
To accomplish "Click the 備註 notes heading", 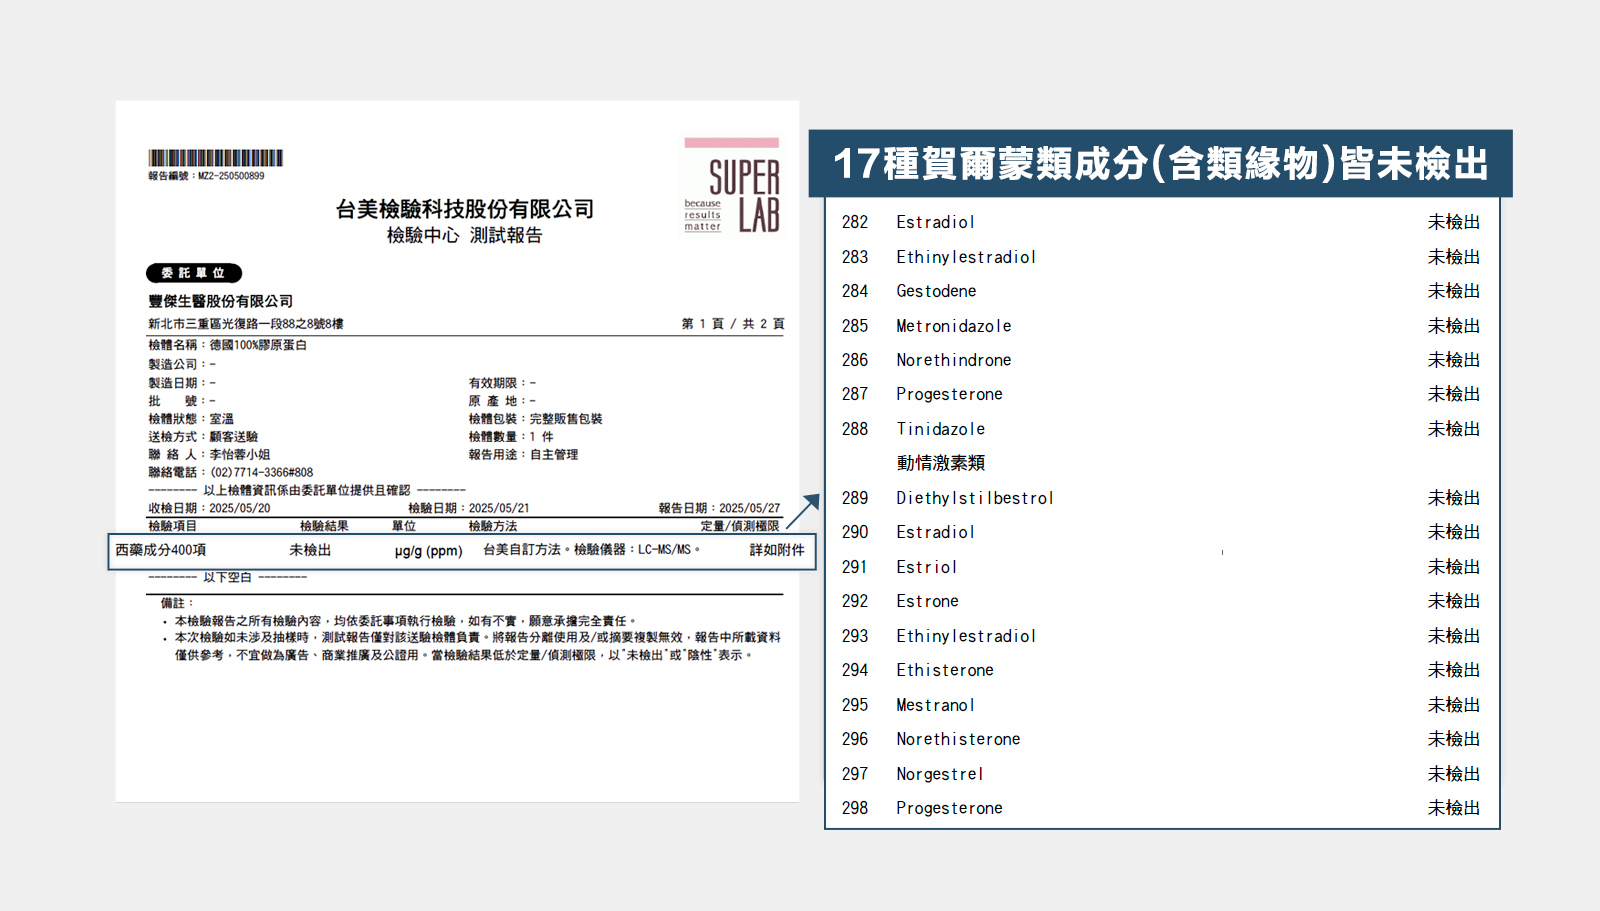I will 173,603.
